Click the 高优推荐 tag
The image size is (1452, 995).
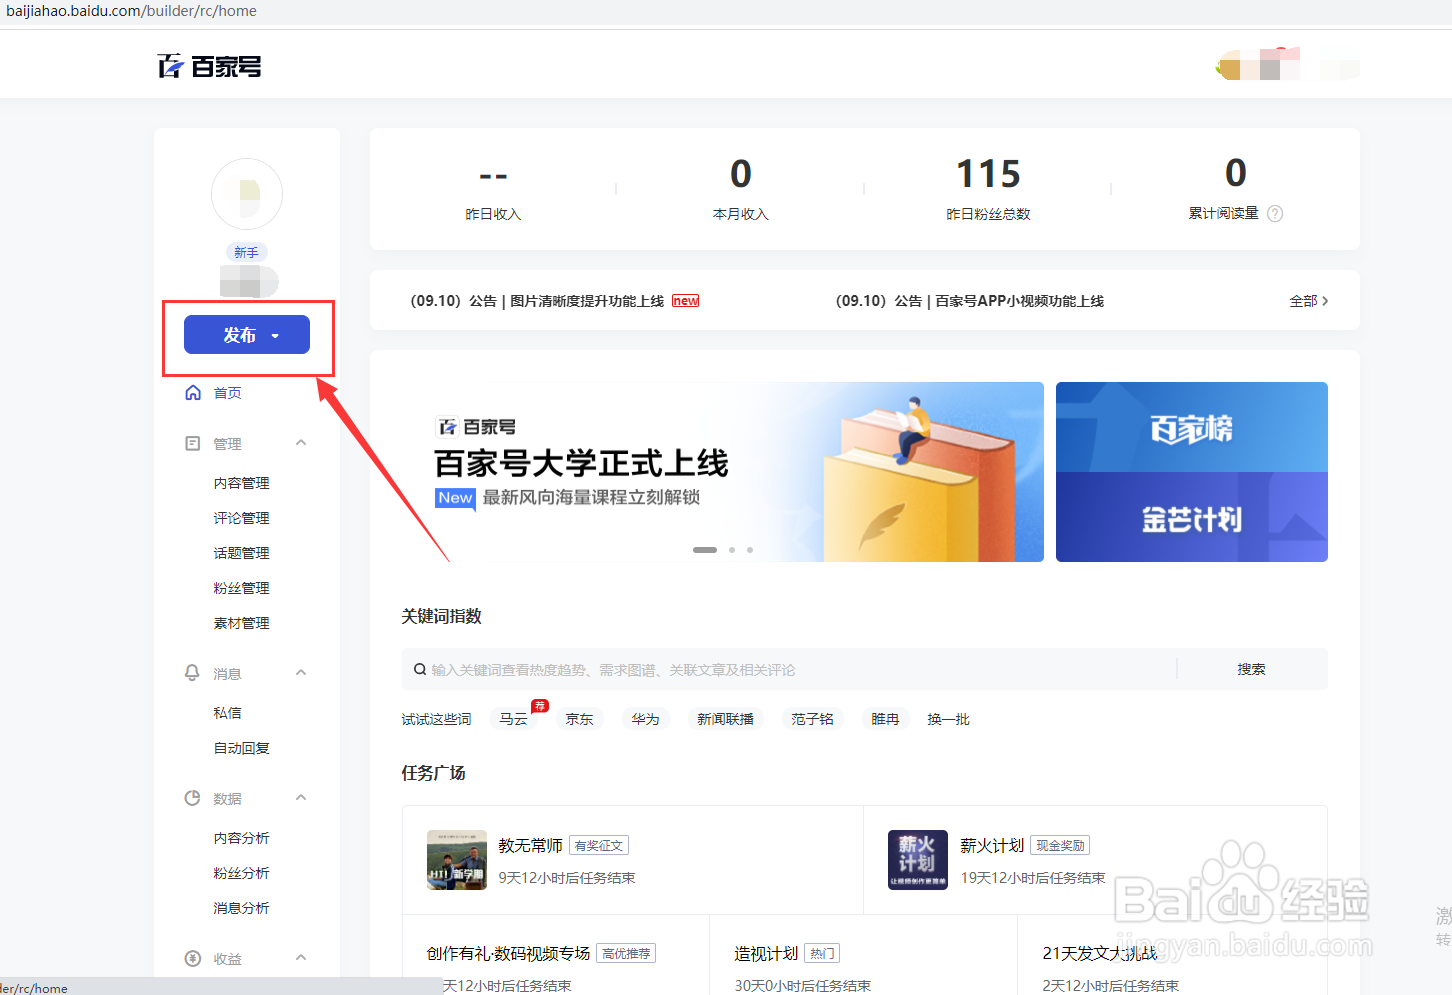coord(627,954)
